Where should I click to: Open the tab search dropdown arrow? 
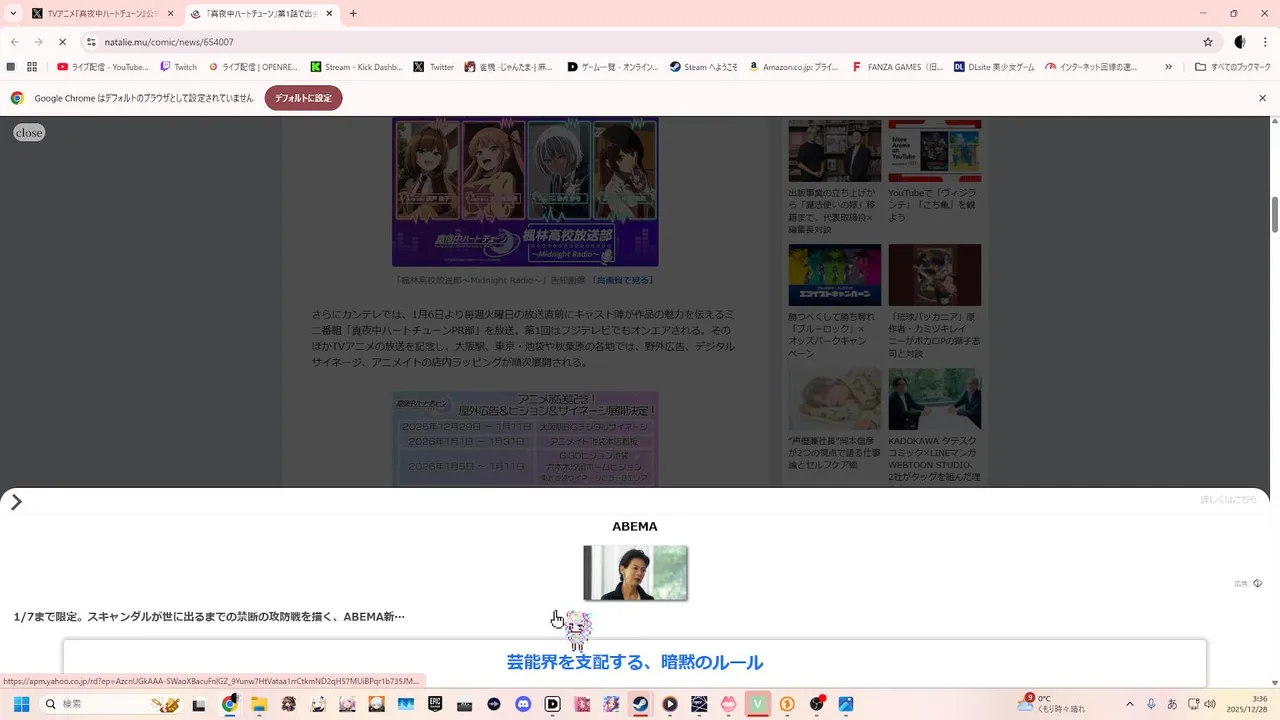[x=13, y=13]
